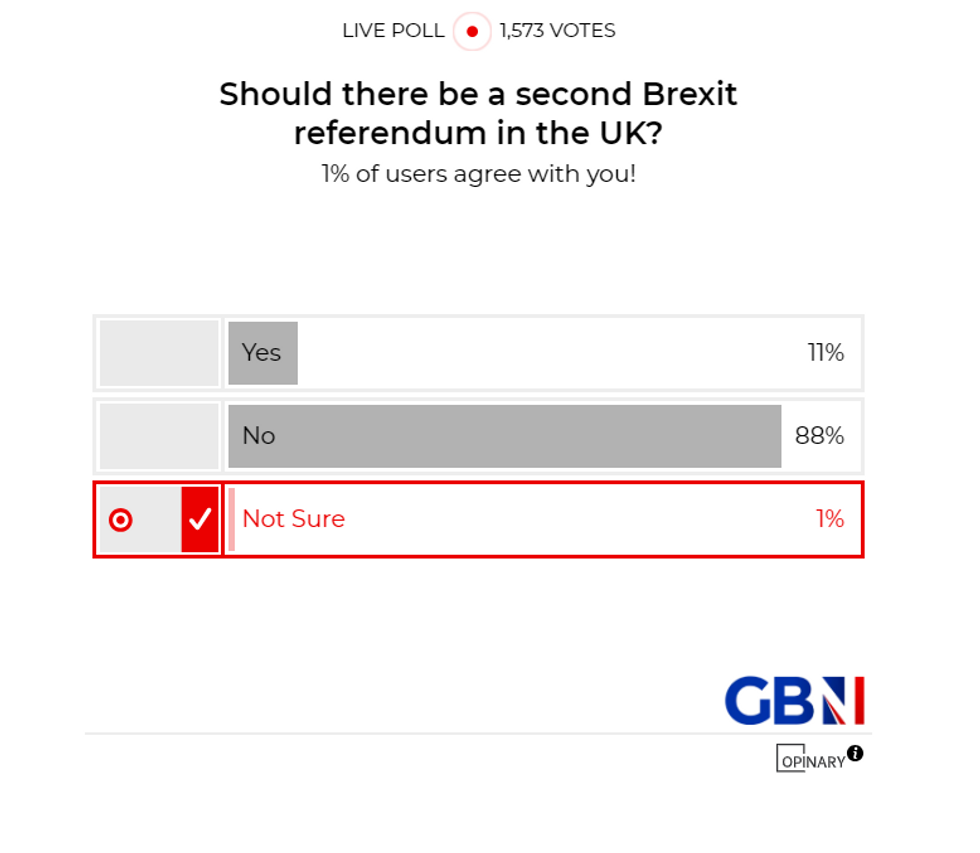Click the red checkmark on Not Sure
Screen dimensions: 980x853
(x=201, y=519)
